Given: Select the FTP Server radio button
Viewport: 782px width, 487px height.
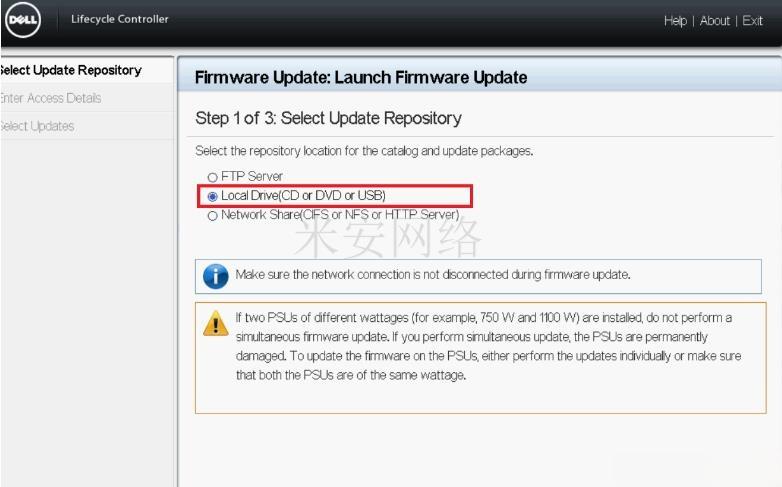Looking at the screenshot, I should (x=212, y=177).
